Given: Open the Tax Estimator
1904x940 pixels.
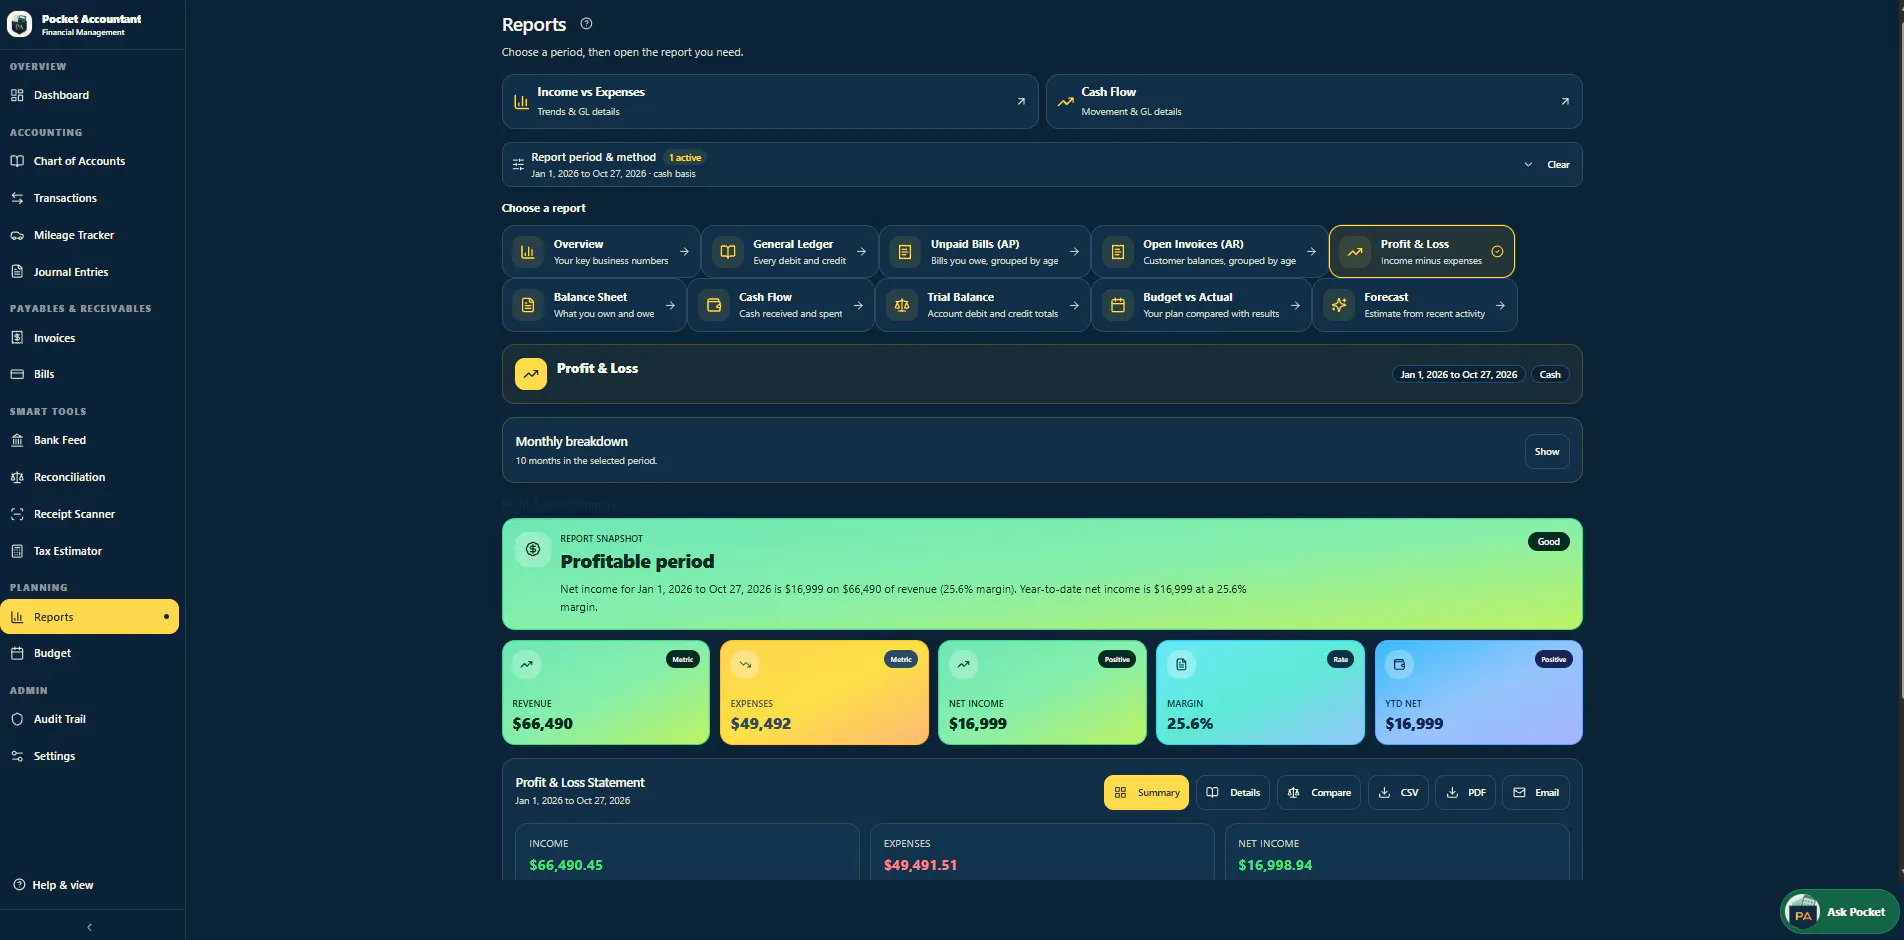Looking at the screenshot, I should (x=90, y=551).
